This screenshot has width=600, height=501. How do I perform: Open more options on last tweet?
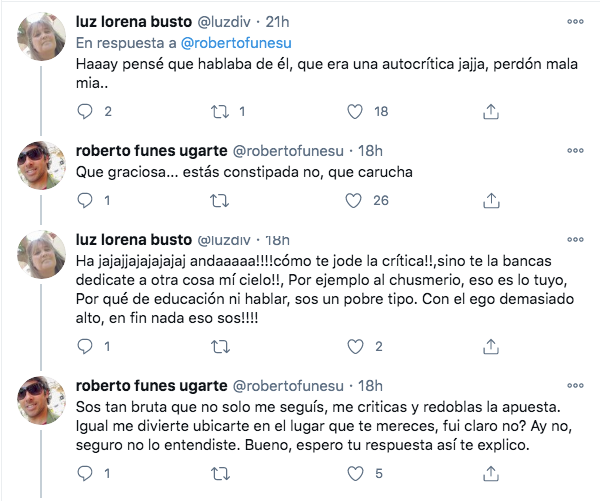575,386
